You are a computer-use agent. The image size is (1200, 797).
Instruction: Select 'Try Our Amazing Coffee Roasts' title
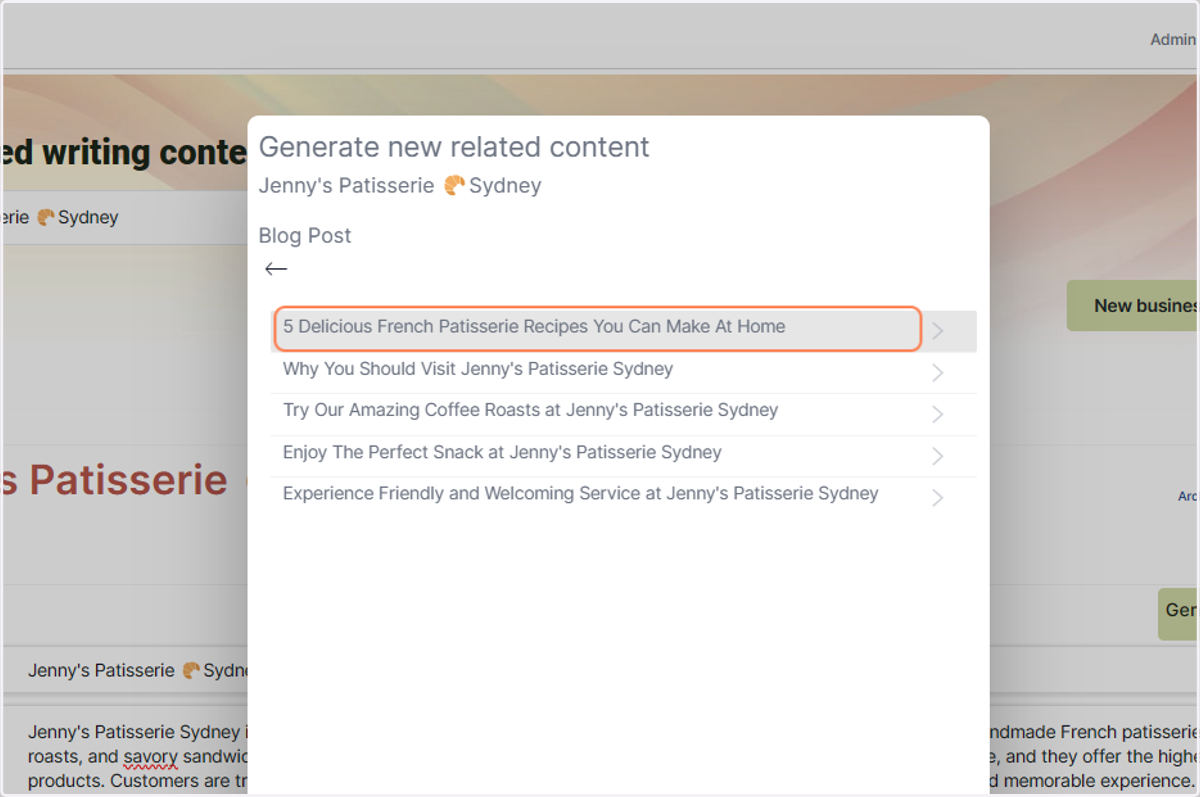(530, 410)
